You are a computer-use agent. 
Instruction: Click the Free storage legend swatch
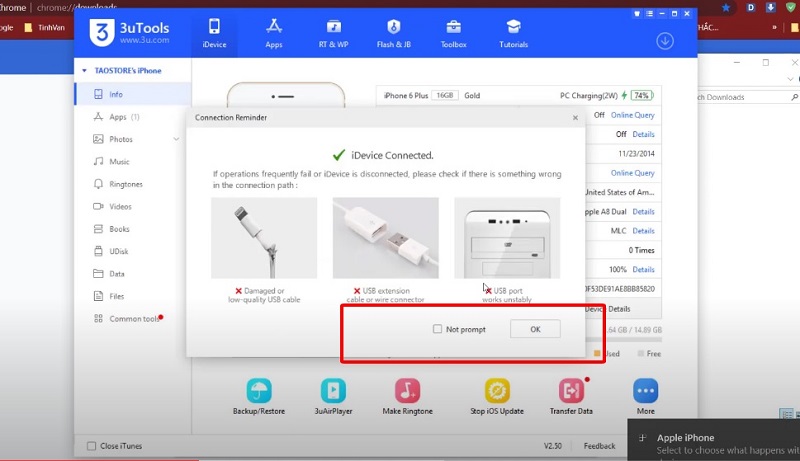640,353
